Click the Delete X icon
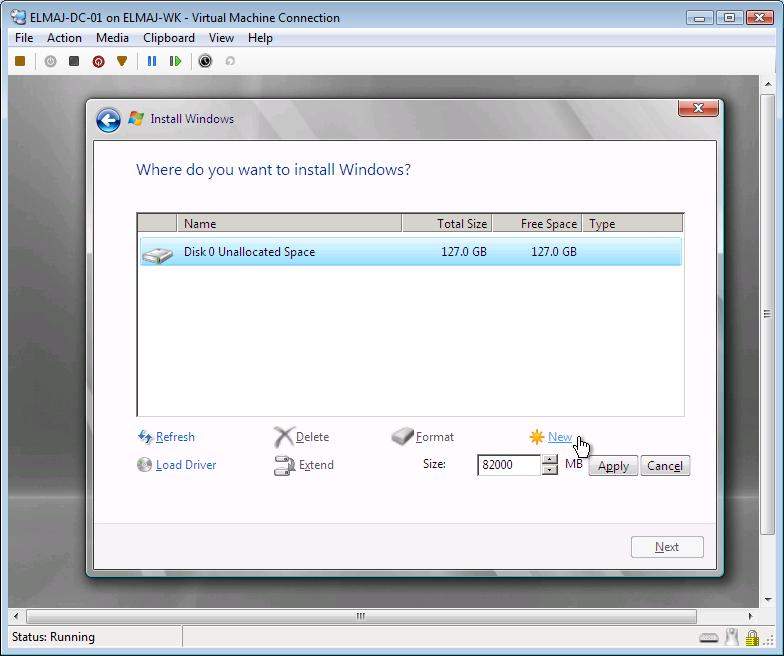This screenshot has height=656, width=784. pos(284,436)
